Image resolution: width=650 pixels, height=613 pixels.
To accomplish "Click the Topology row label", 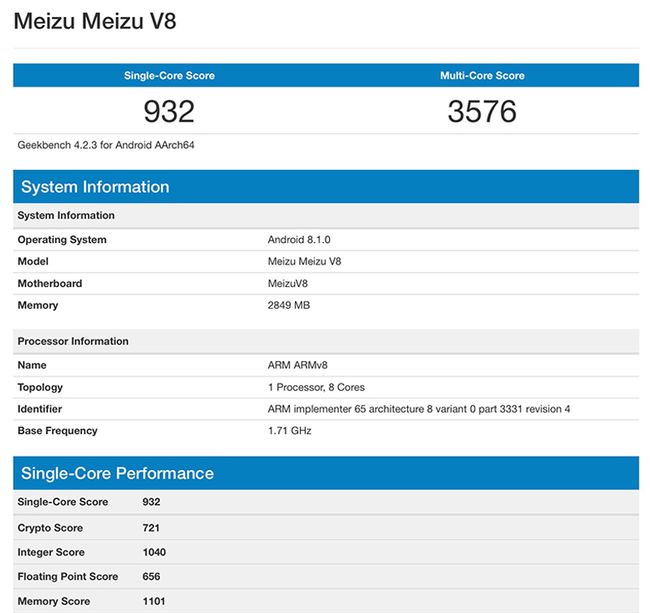I will [x=40, y=387].
